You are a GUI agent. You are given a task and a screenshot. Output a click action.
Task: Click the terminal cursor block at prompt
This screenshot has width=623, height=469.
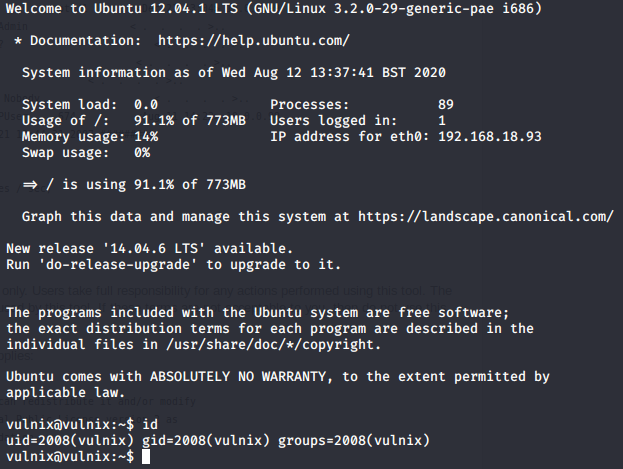(146, 456)
